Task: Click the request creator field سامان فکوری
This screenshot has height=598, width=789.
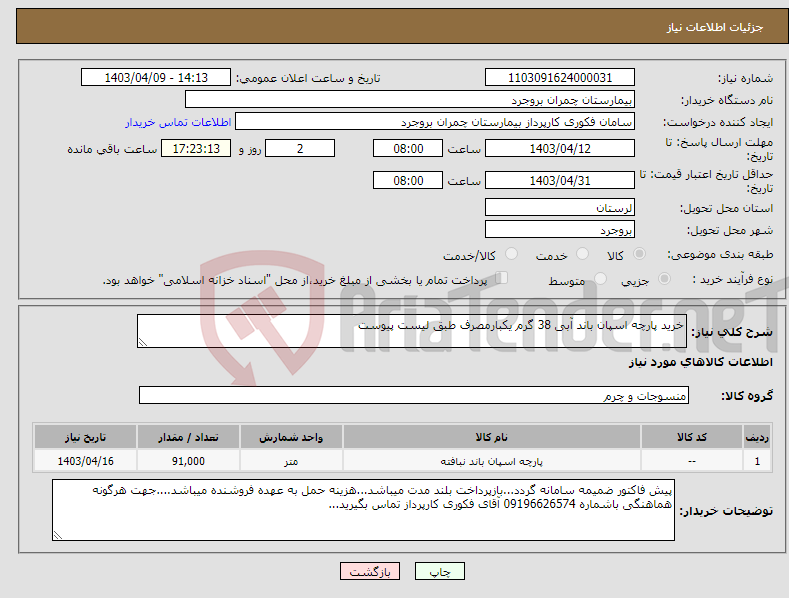Action: tap(435, 121)
